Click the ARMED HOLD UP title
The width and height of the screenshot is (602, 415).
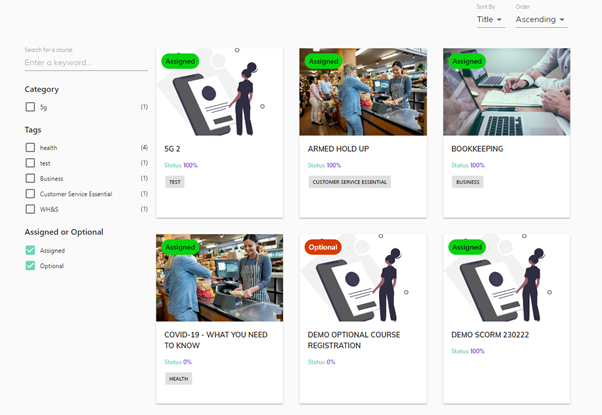pos(338,149)
